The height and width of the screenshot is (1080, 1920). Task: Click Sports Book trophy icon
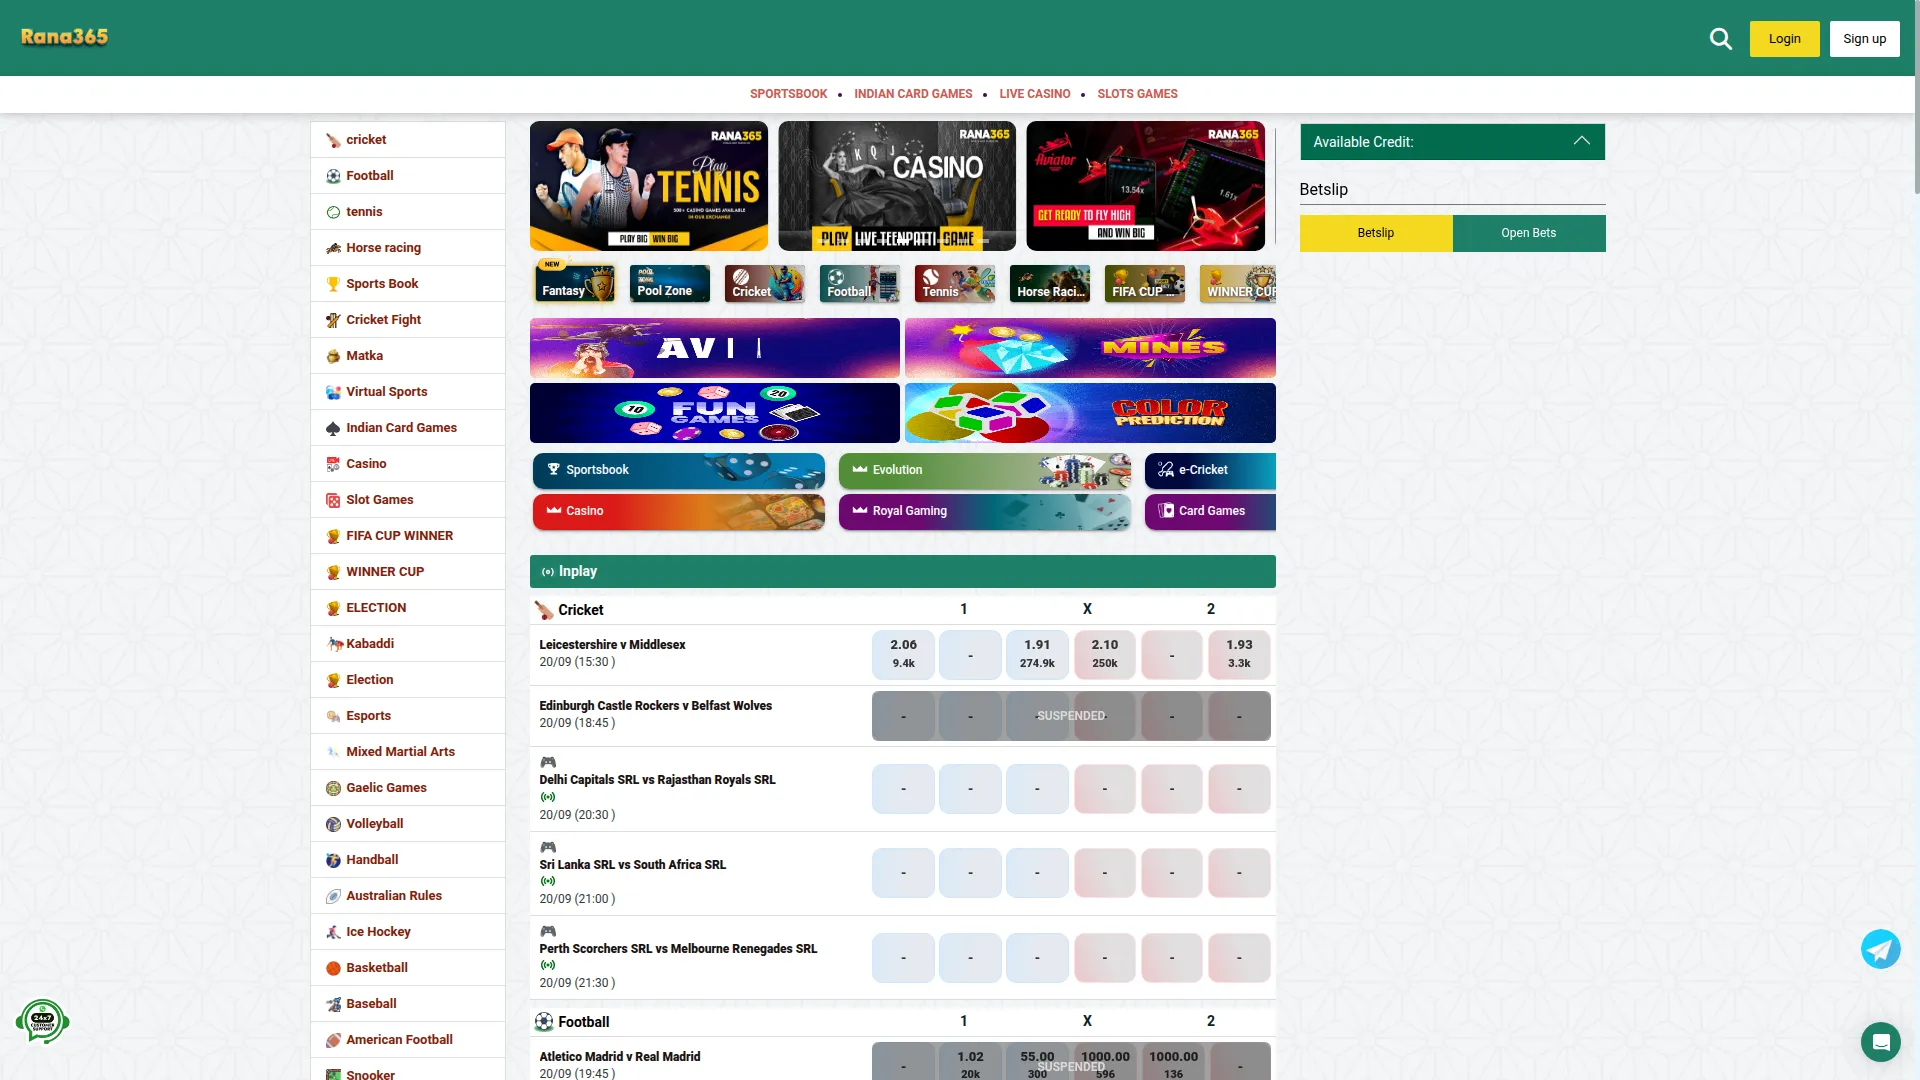pos(333,284)
